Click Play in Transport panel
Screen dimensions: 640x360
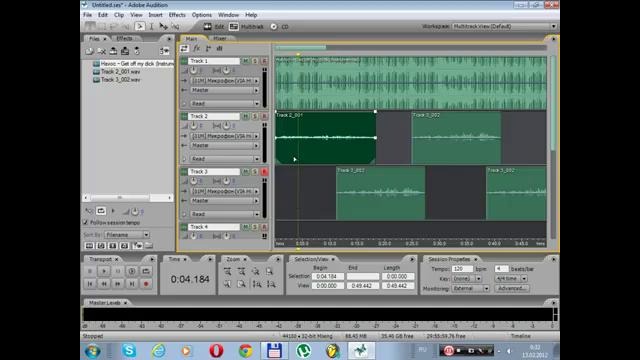(104, 271)
